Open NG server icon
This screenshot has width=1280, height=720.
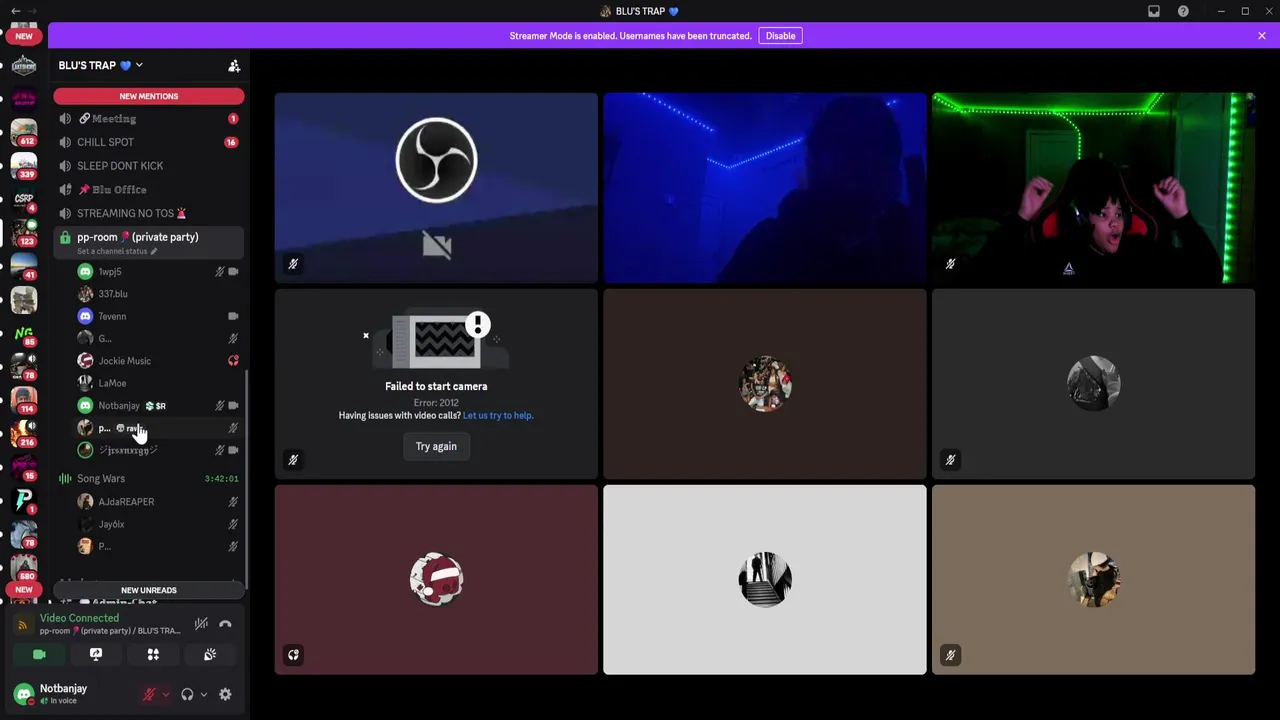(24, 334)
